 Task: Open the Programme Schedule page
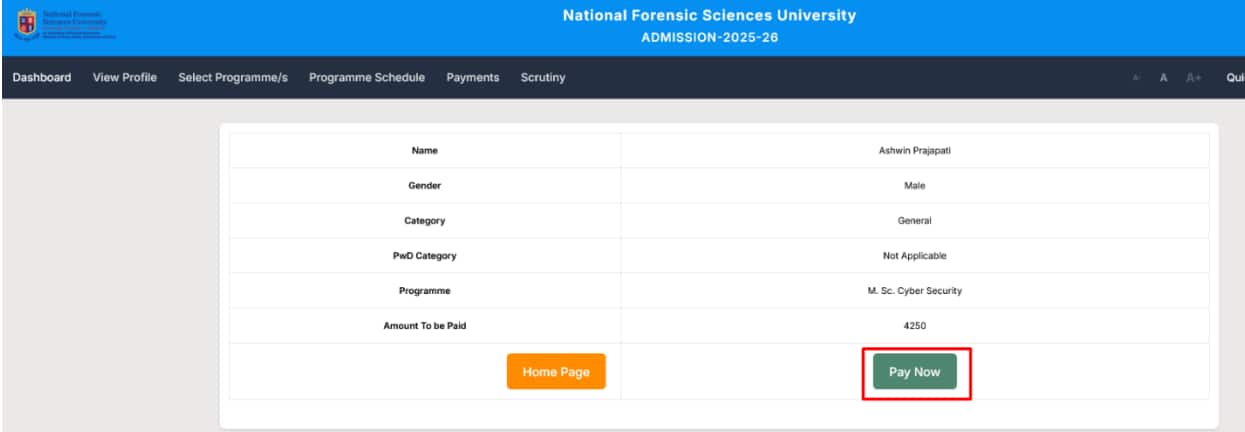367,78
